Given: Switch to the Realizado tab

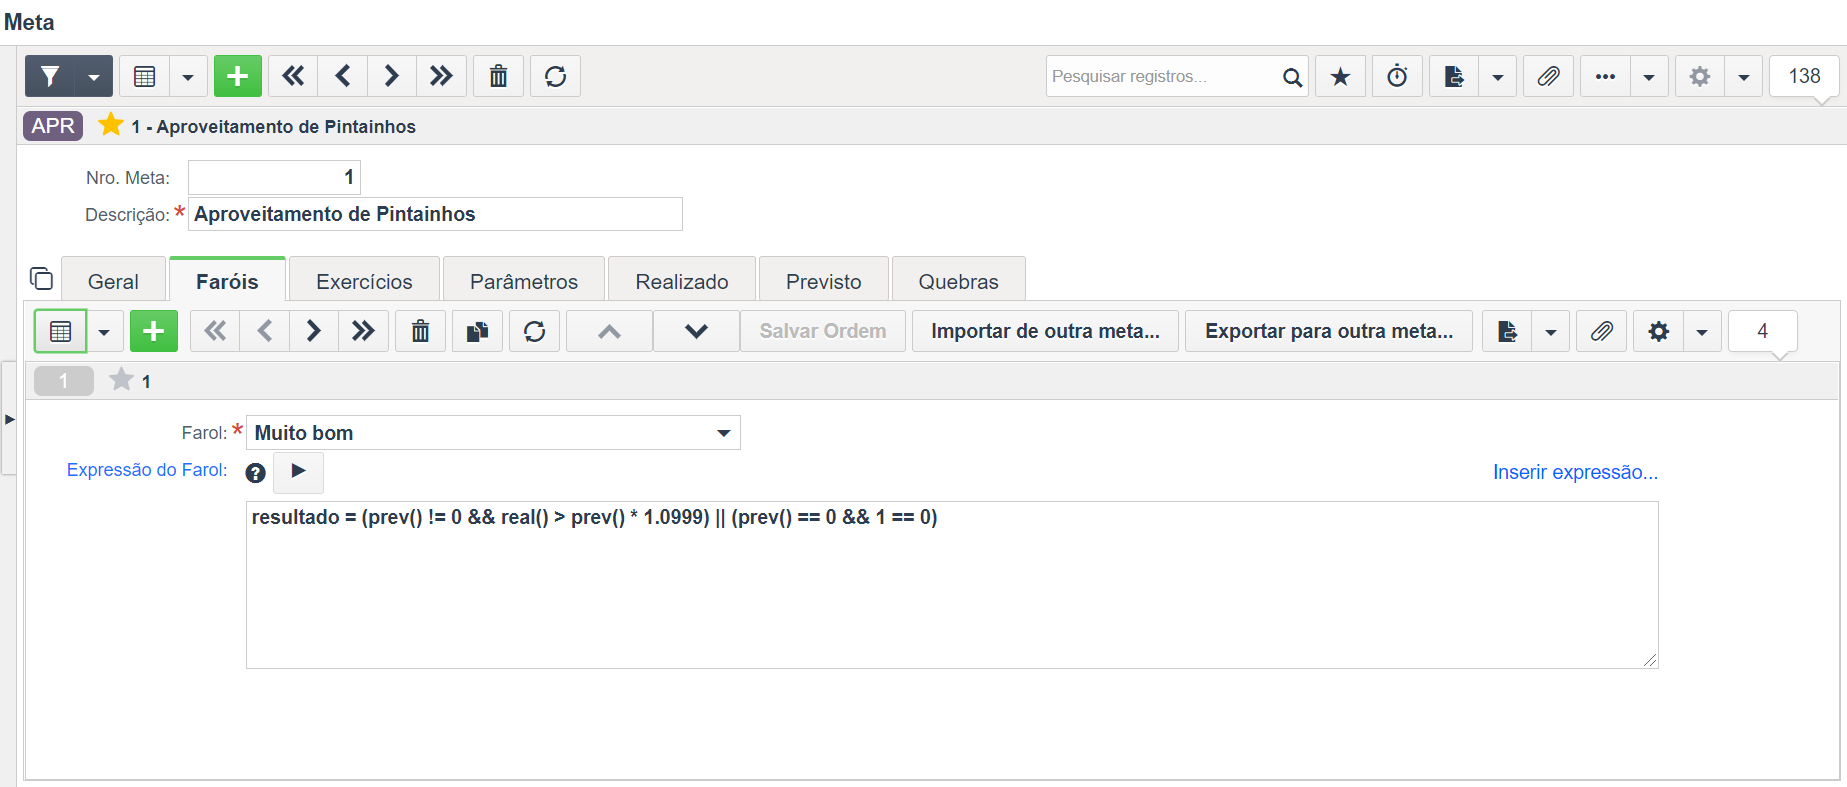Looking at the screenshot, I should (x=682, y=281).
